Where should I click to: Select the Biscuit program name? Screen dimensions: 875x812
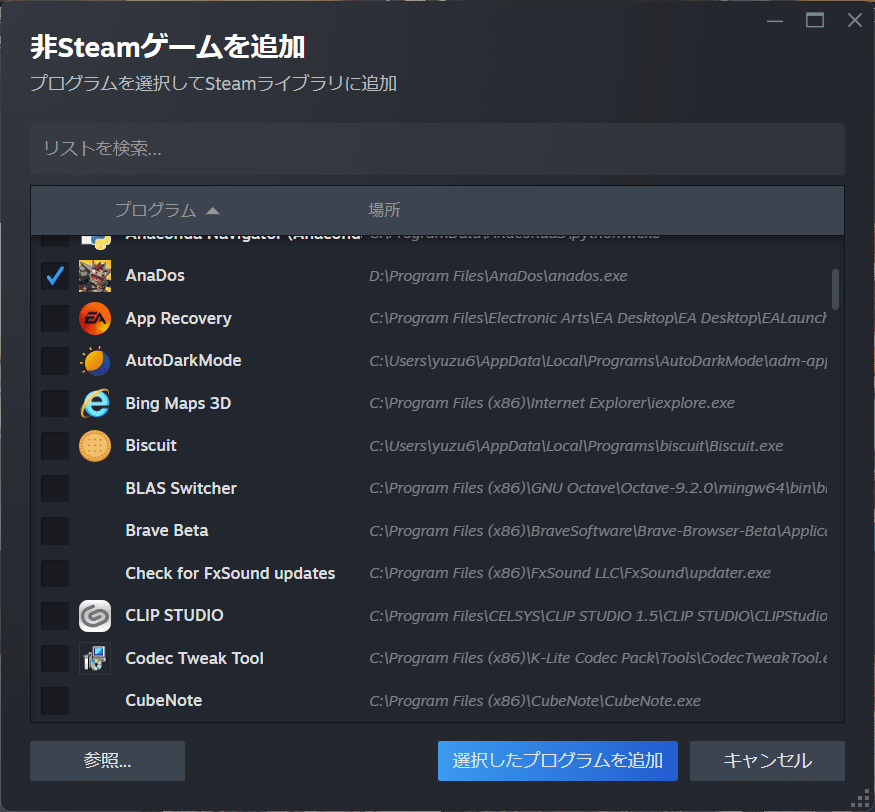pyautogui.click(x=151, y=445)
